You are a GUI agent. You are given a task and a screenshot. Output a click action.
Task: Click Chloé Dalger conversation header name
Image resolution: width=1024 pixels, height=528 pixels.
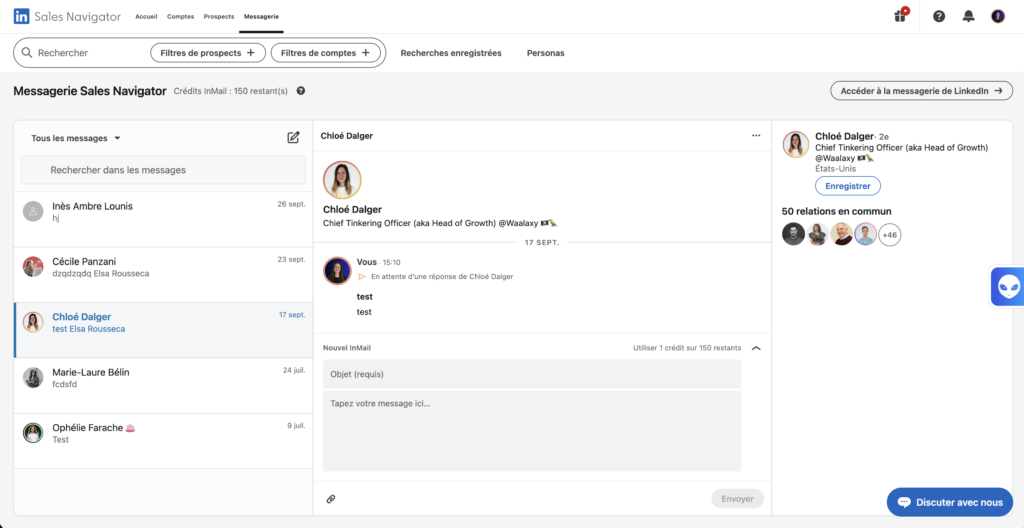pos(347,136)
